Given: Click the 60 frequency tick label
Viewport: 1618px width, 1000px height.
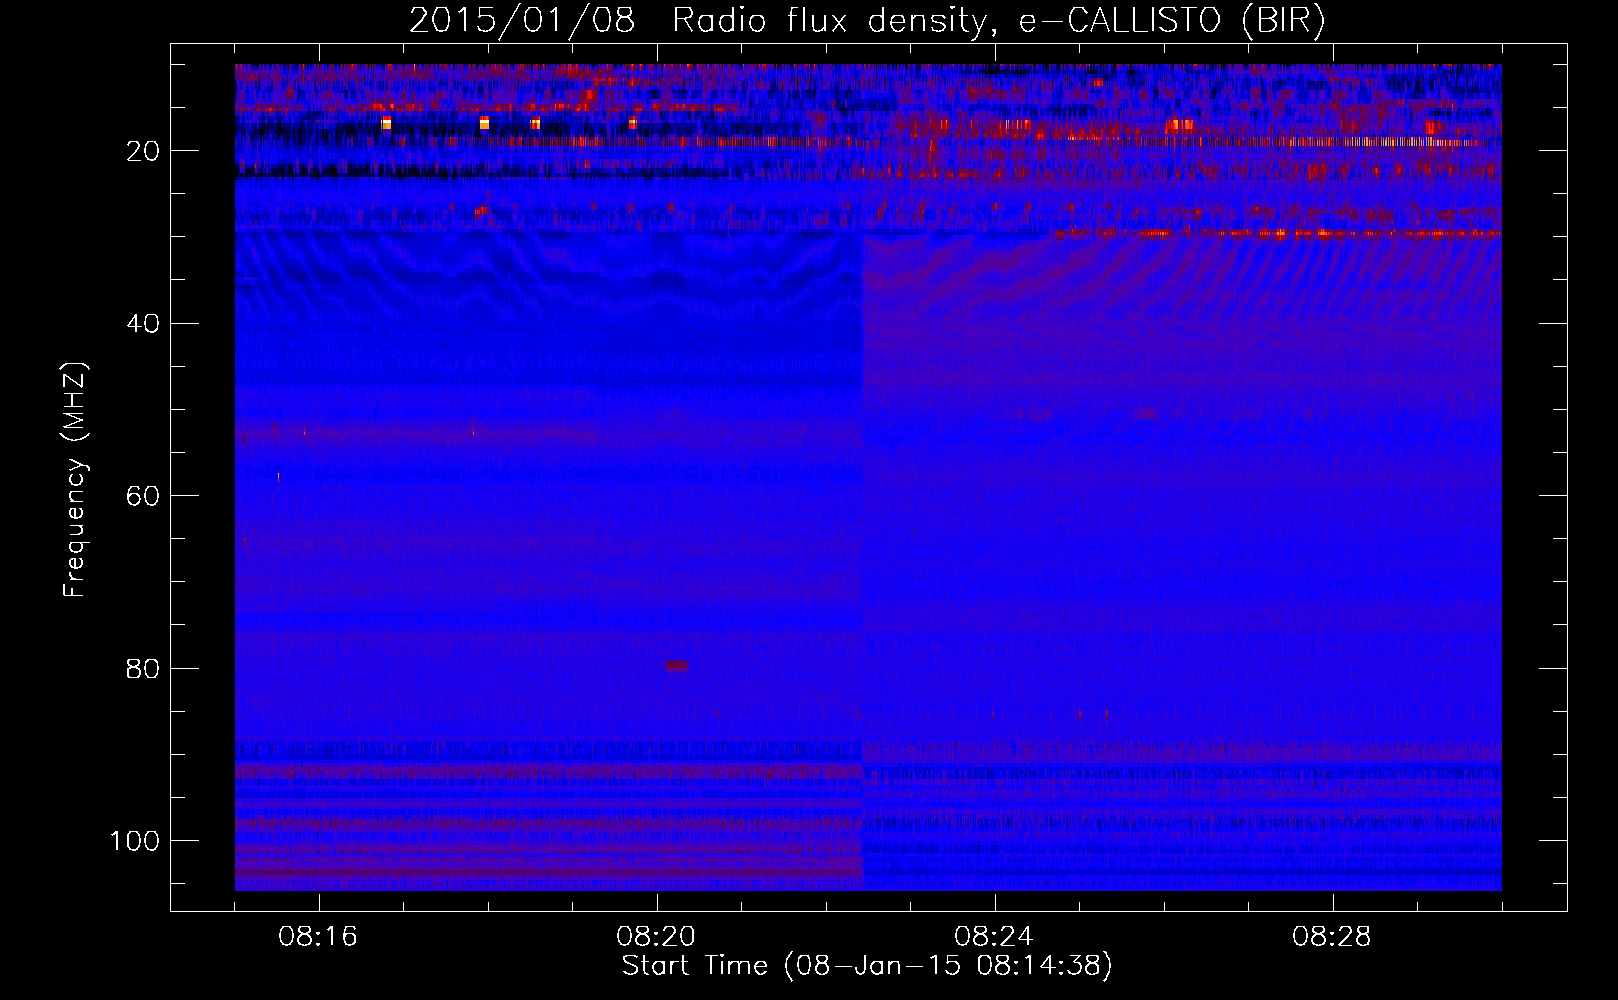Looking at the screenshot, I should (144, 496).
